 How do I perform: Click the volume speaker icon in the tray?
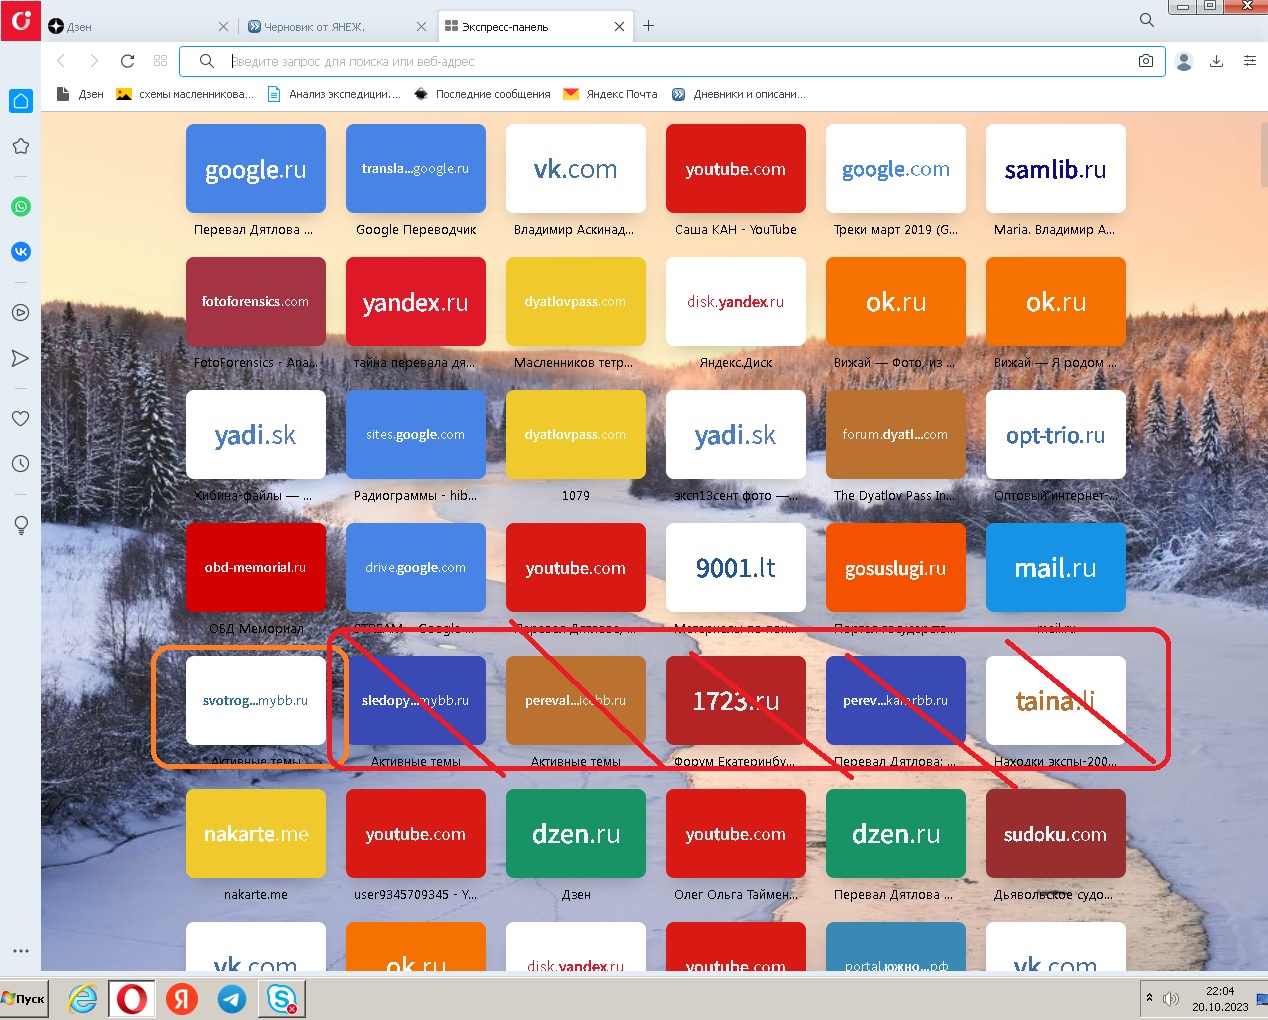(x=1171, y=998)
